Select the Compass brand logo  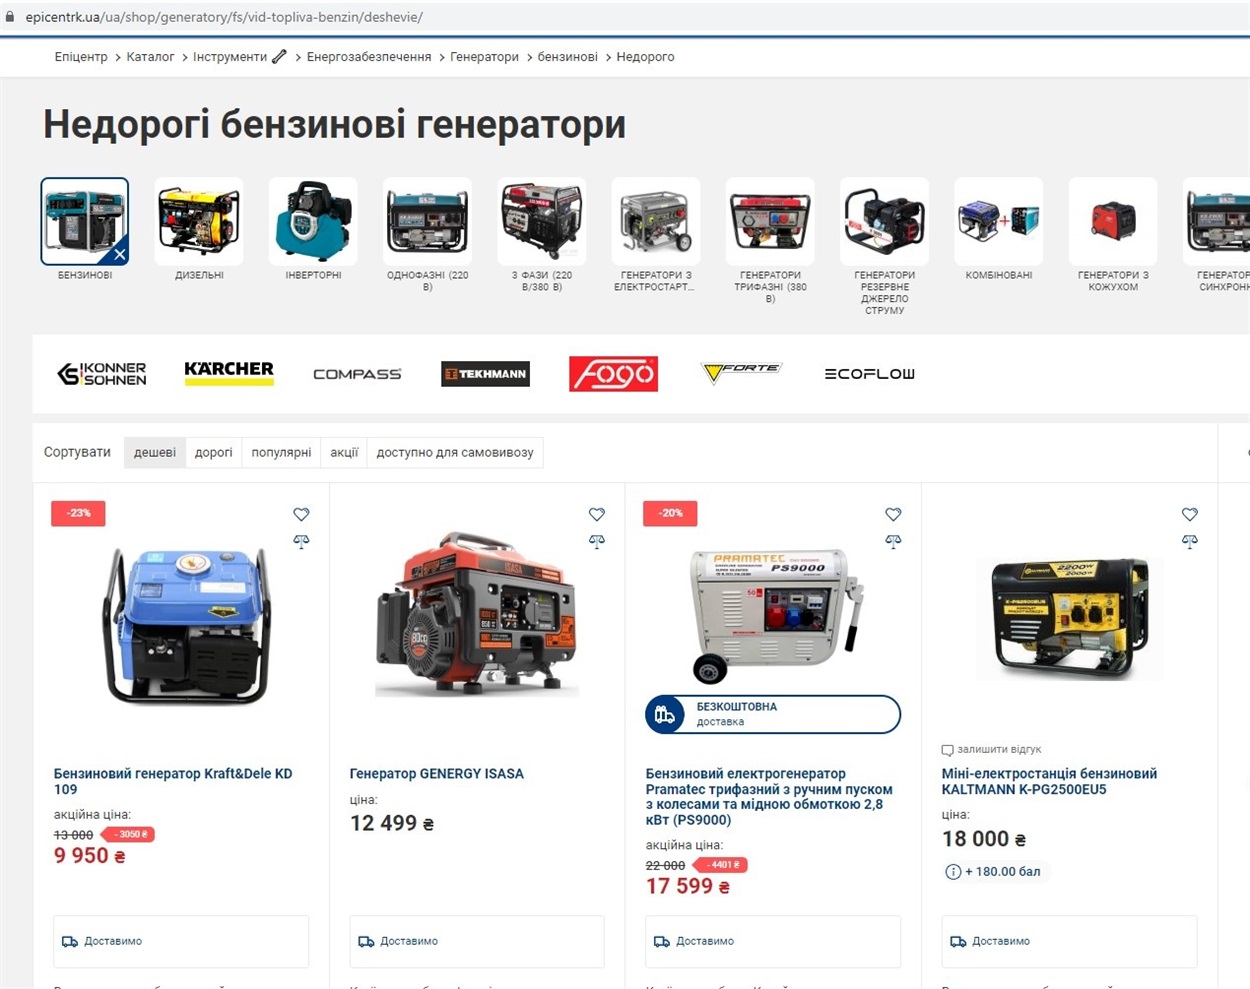click(x=357, y=374)
